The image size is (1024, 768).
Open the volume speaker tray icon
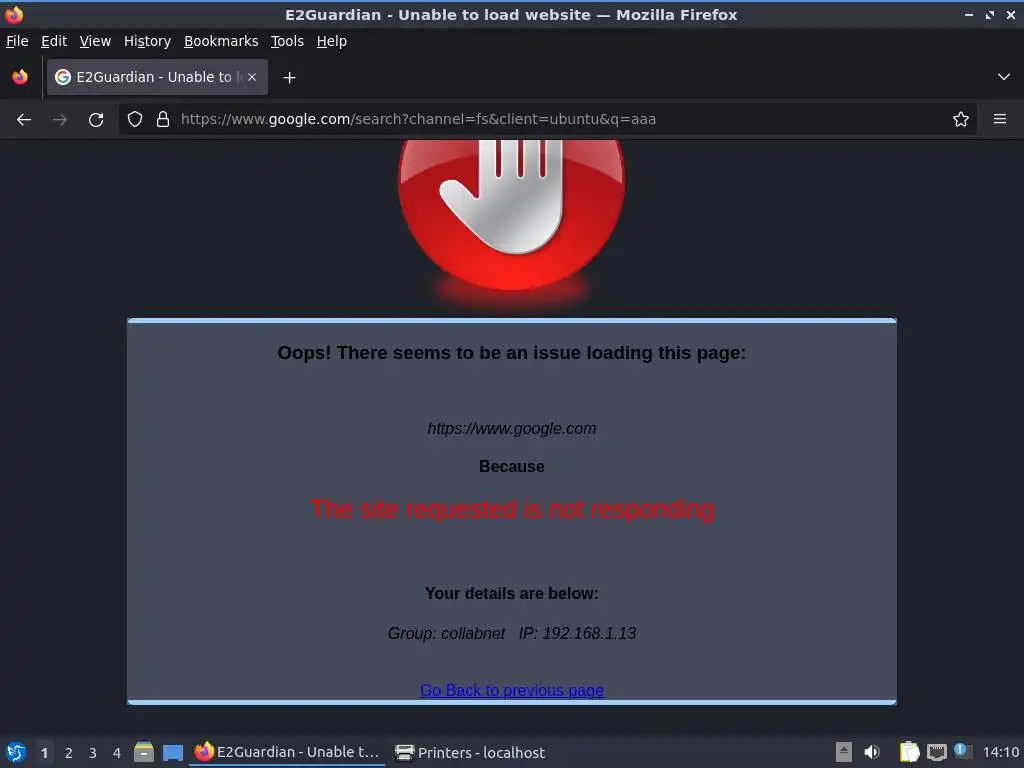[872, 752]
